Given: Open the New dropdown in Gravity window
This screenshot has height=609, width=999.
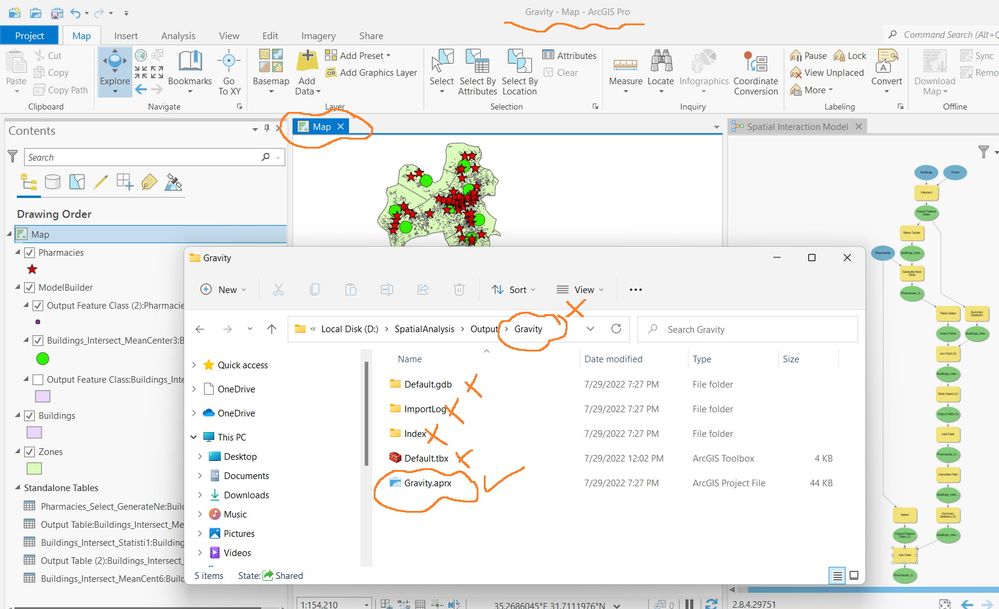Looking at the screenshot, I should pos(222,289).
